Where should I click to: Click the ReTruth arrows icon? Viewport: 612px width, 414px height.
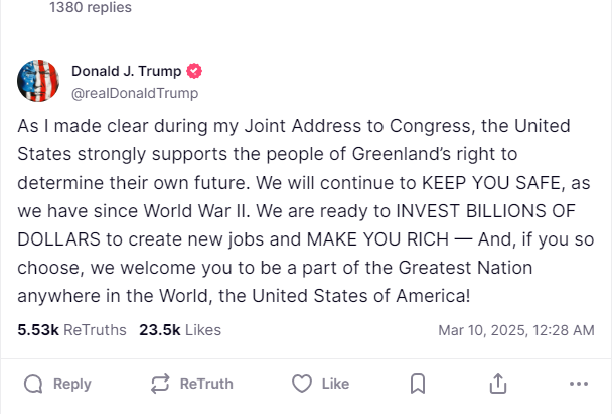[x=159, y=384]
